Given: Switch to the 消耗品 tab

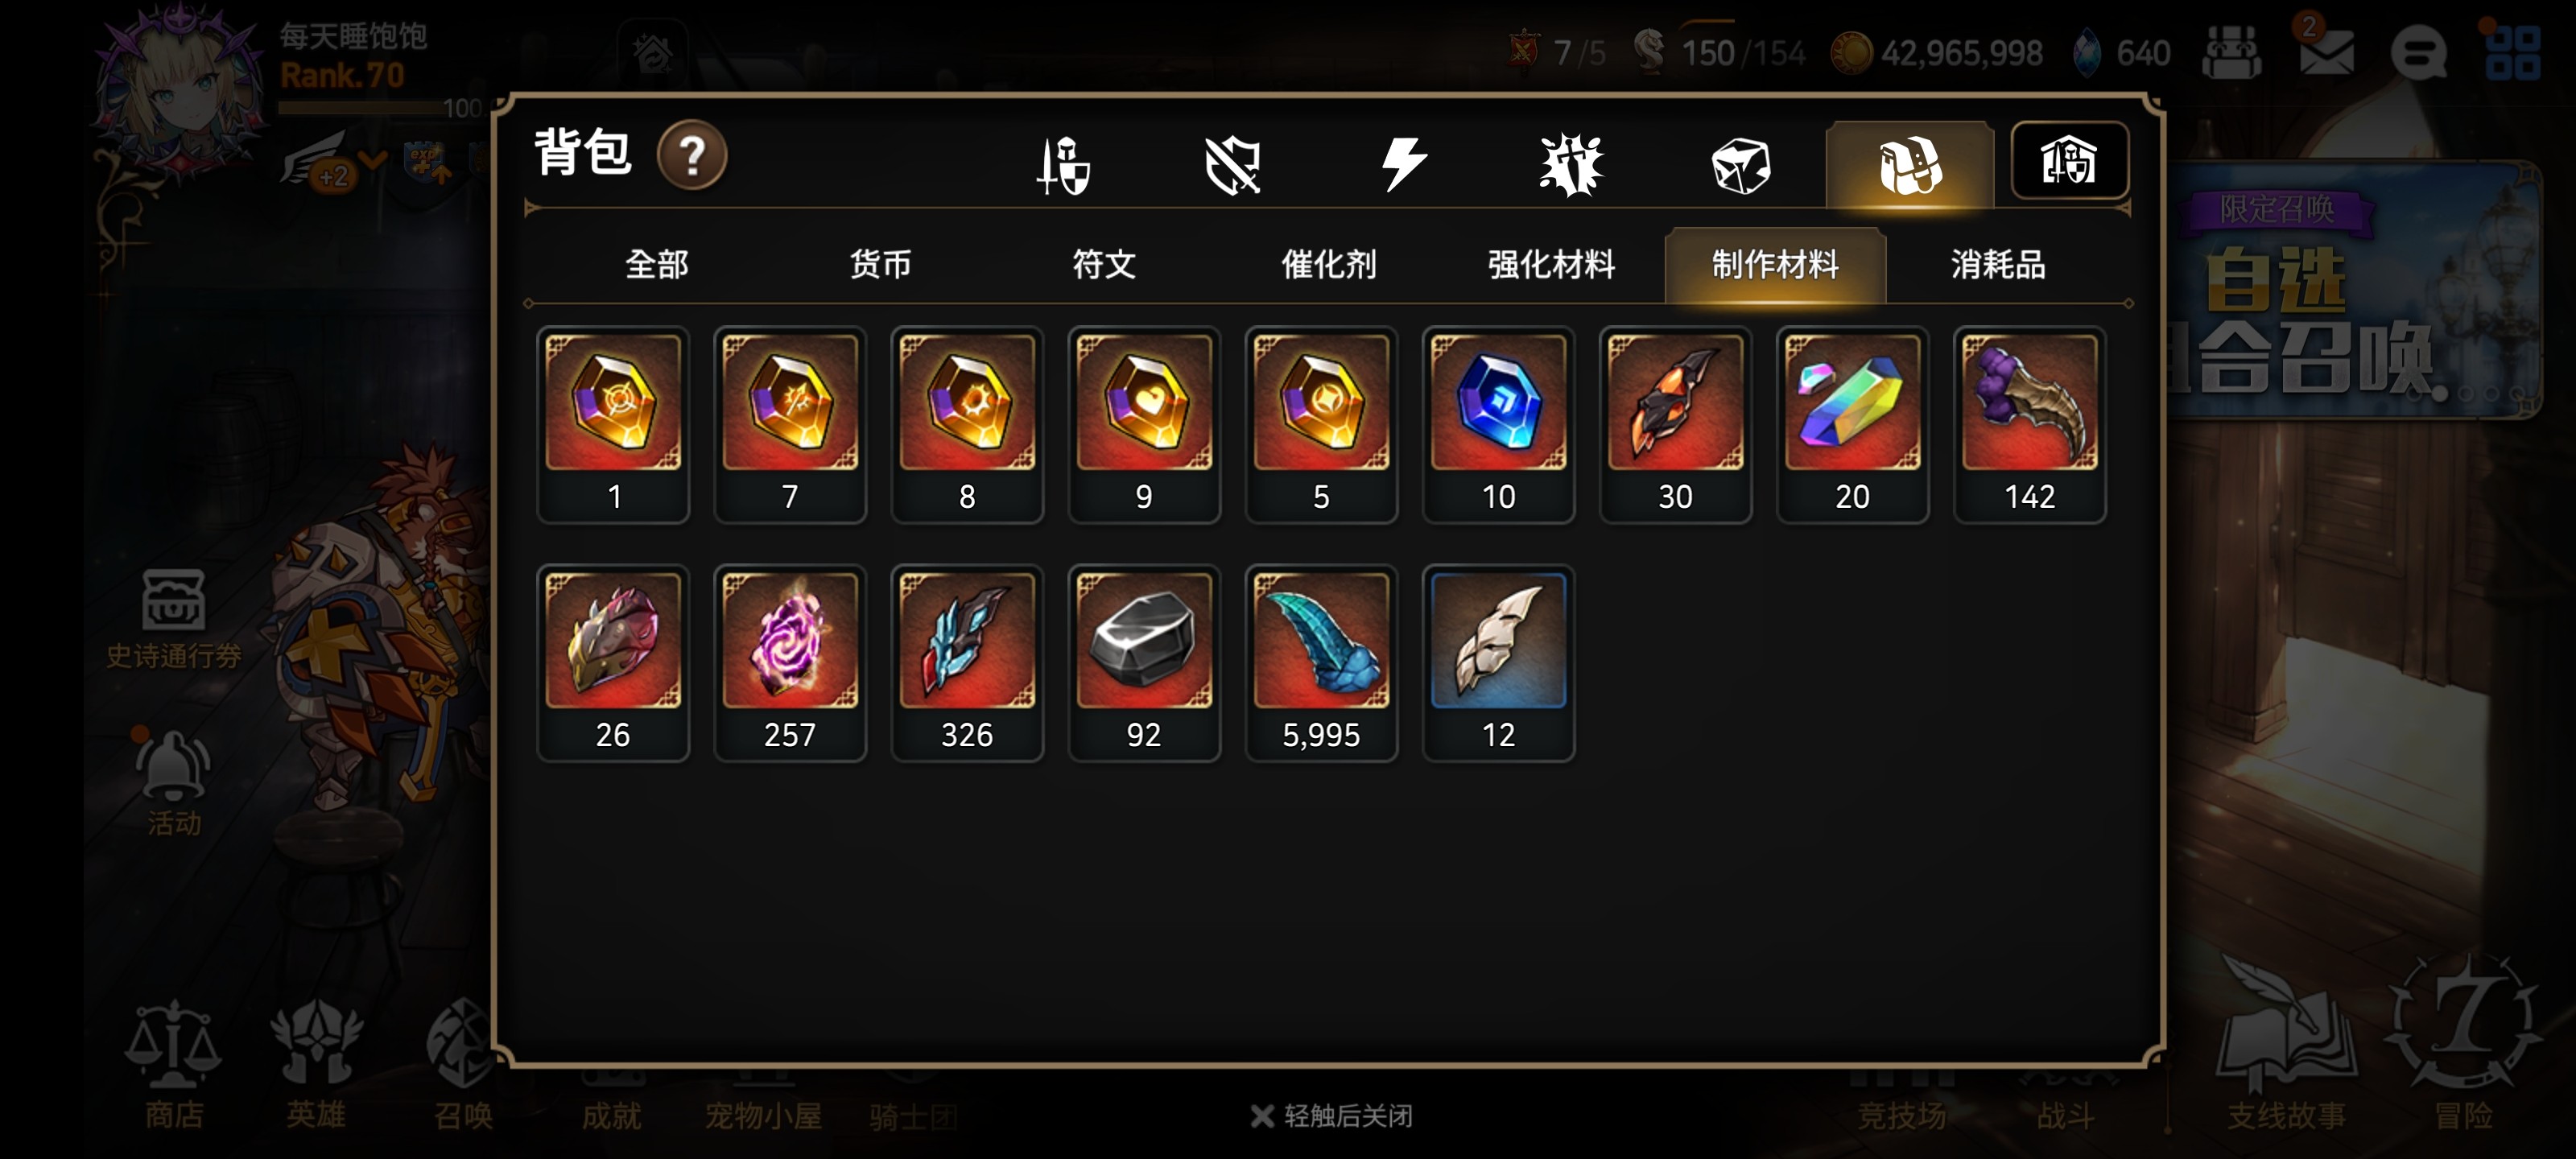Looking at the screenshot, I should click(1997, 264).
